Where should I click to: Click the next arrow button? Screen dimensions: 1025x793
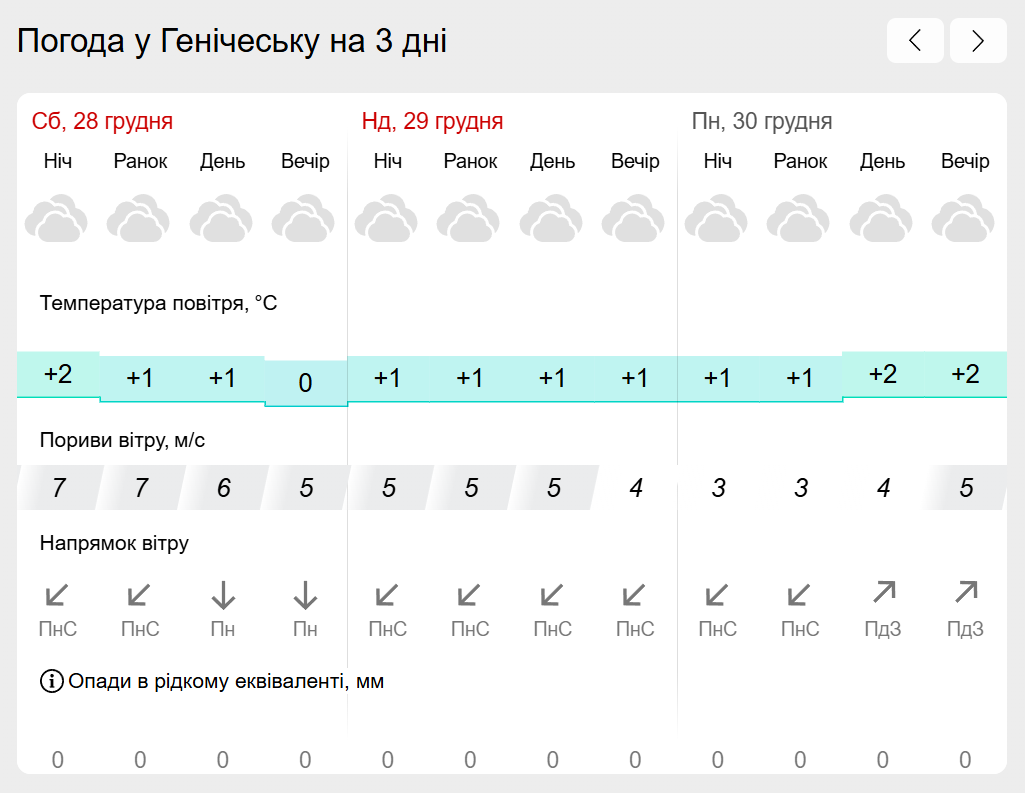pyautogui.click(x=978, y=41)
